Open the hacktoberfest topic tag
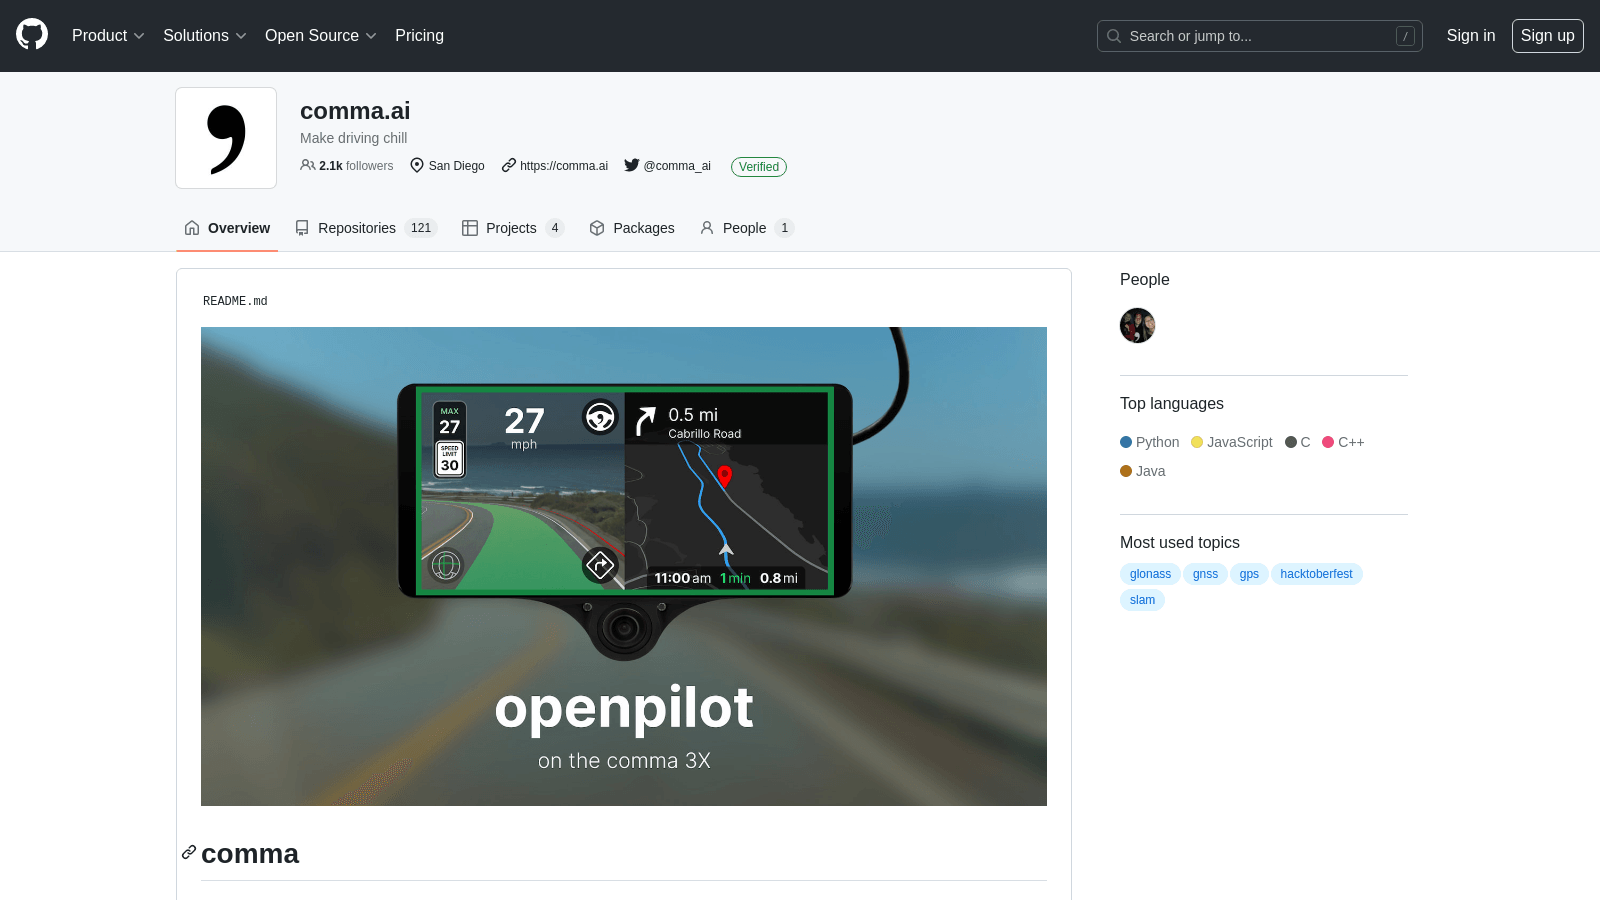1600x900 pixels. click(1316, 574)
